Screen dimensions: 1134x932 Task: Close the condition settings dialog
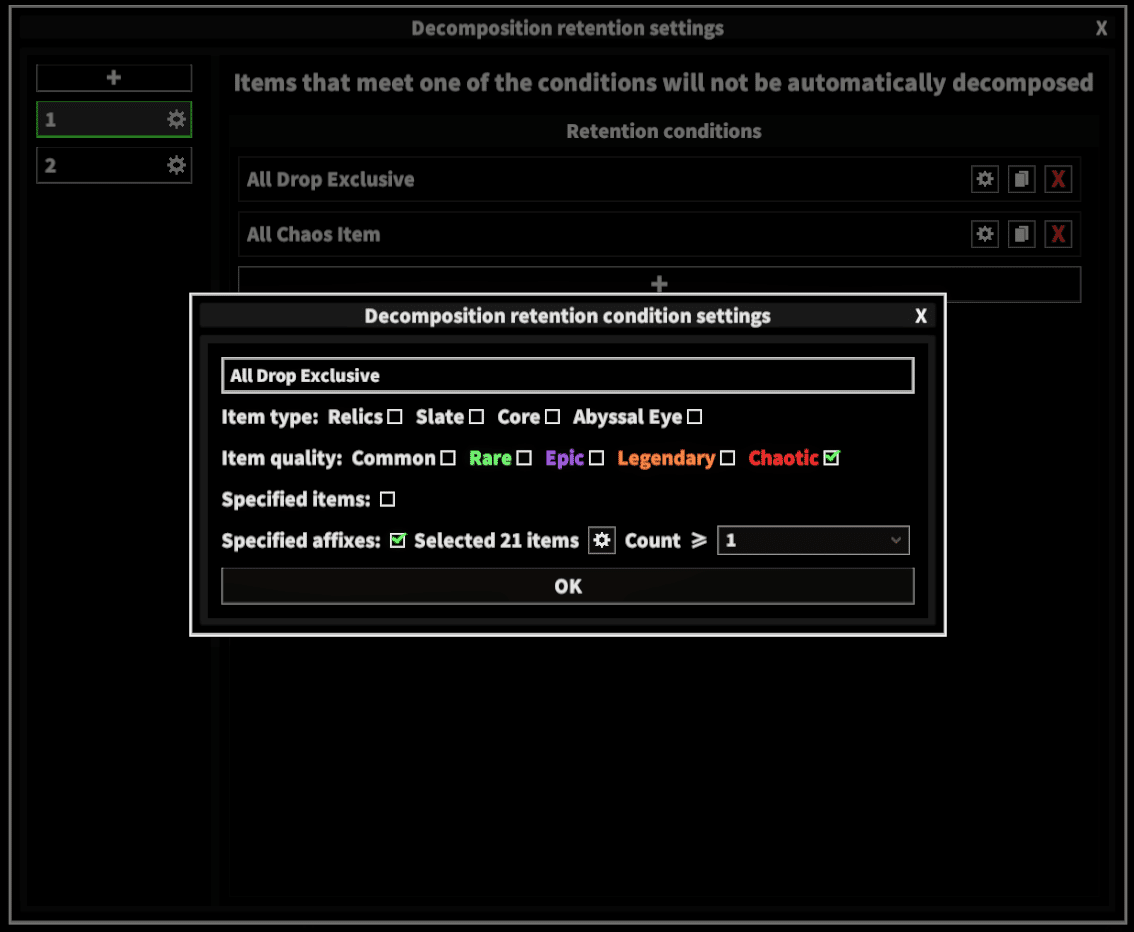pyautogui.click(x=921, y=316)
